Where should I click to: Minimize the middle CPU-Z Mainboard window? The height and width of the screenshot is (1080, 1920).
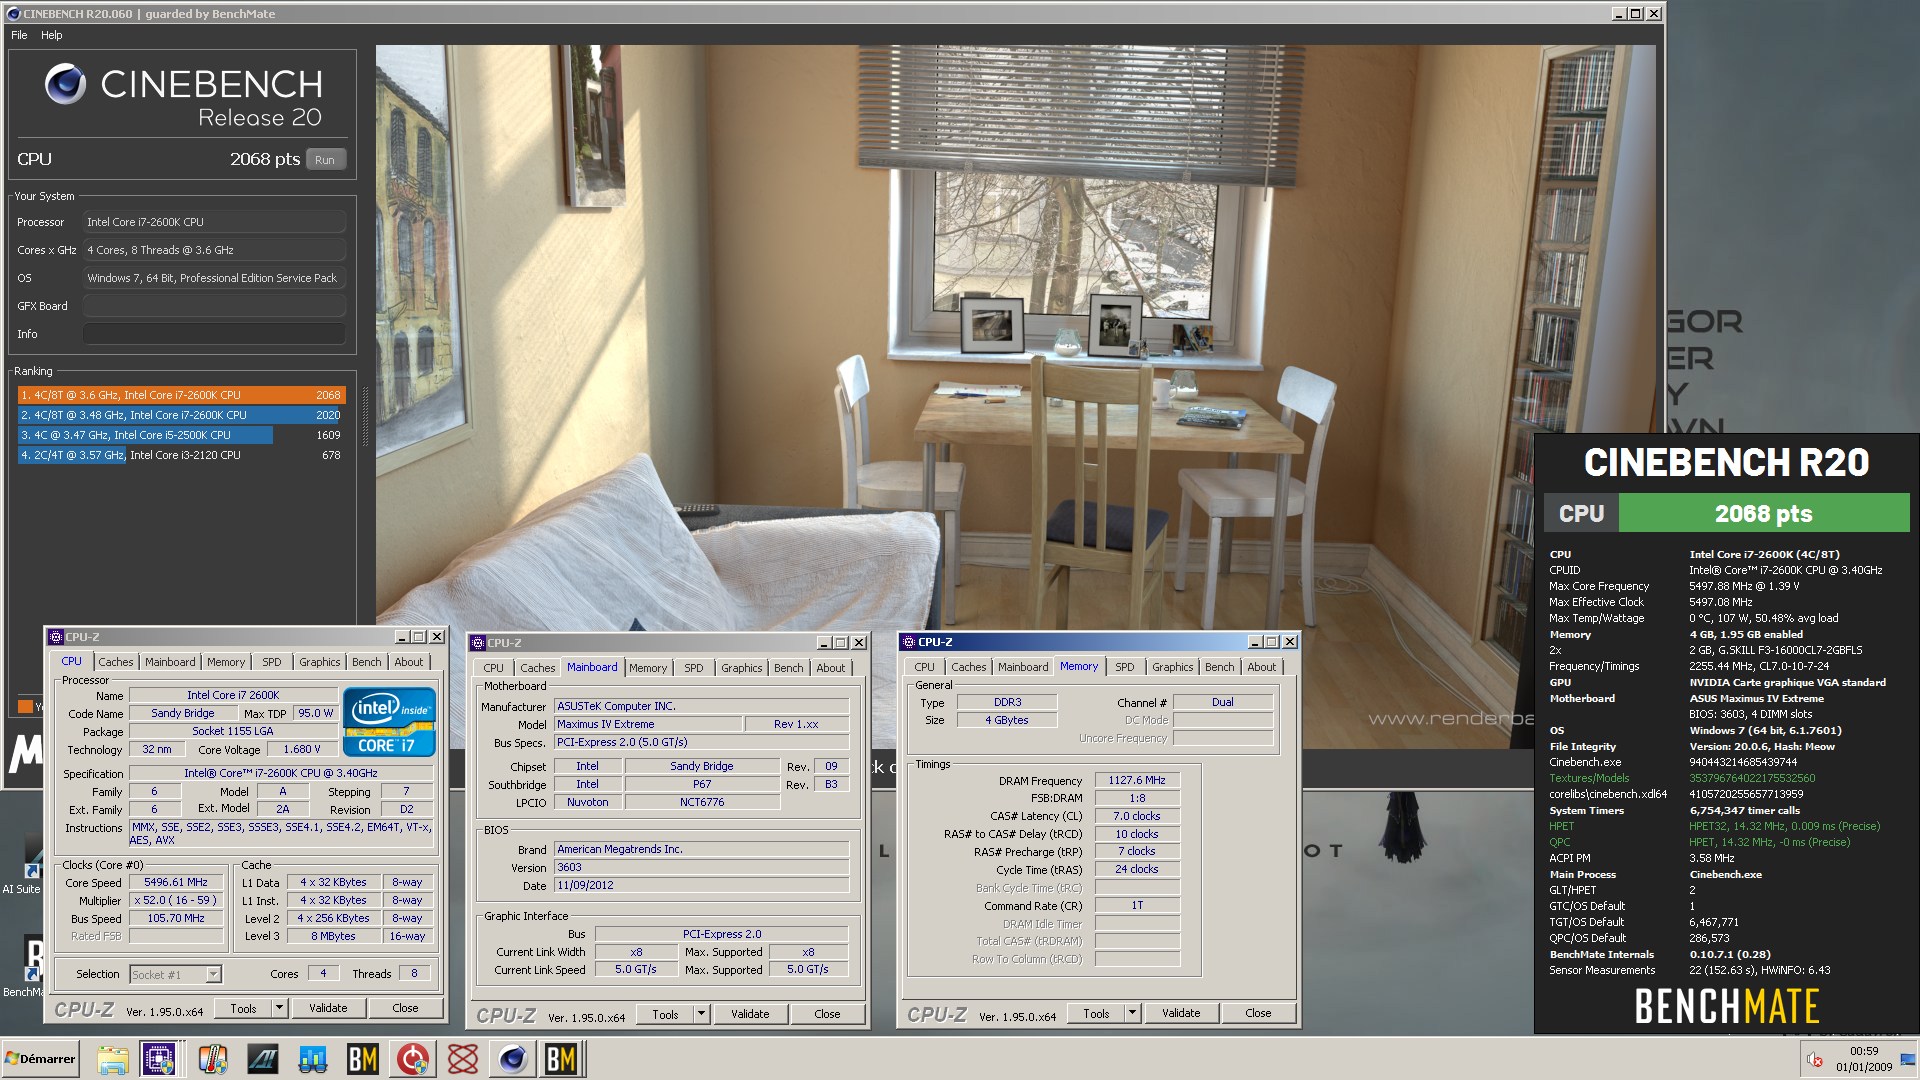click(824, 643)
